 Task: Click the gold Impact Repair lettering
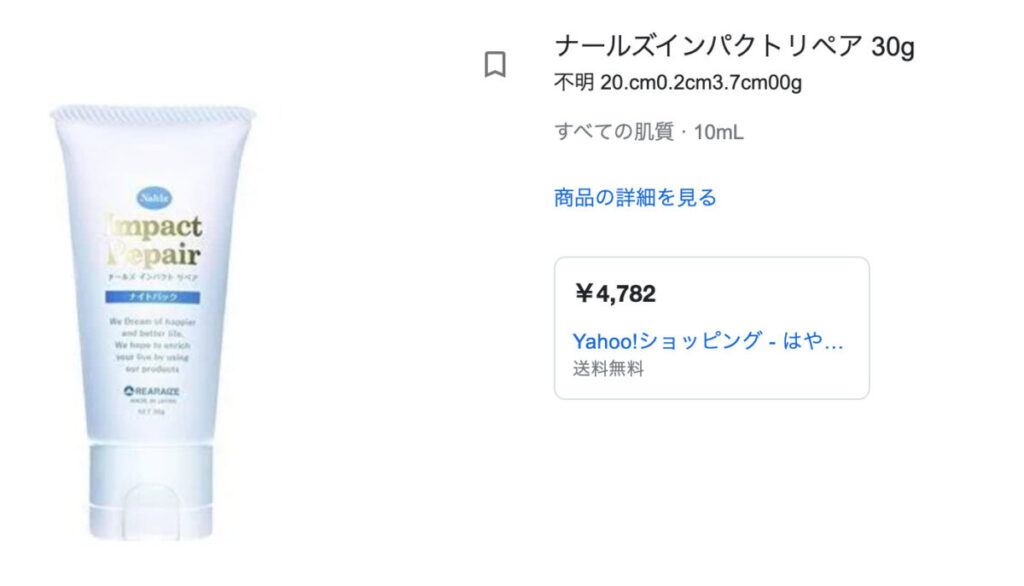pyautogui.click(x=154, y=240)
